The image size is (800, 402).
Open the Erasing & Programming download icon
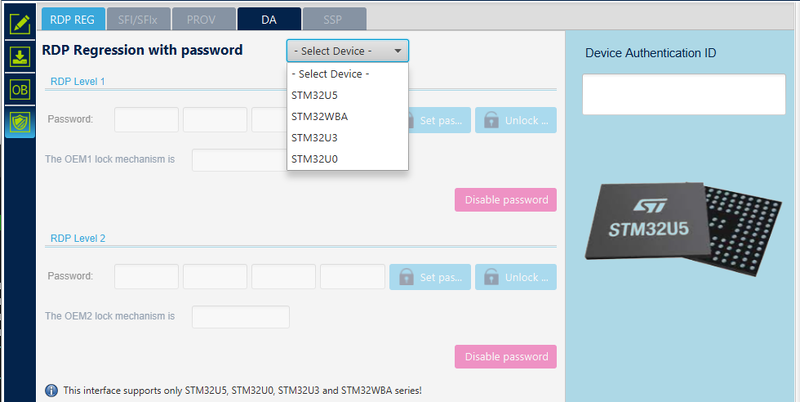click(x=20, y=56)
